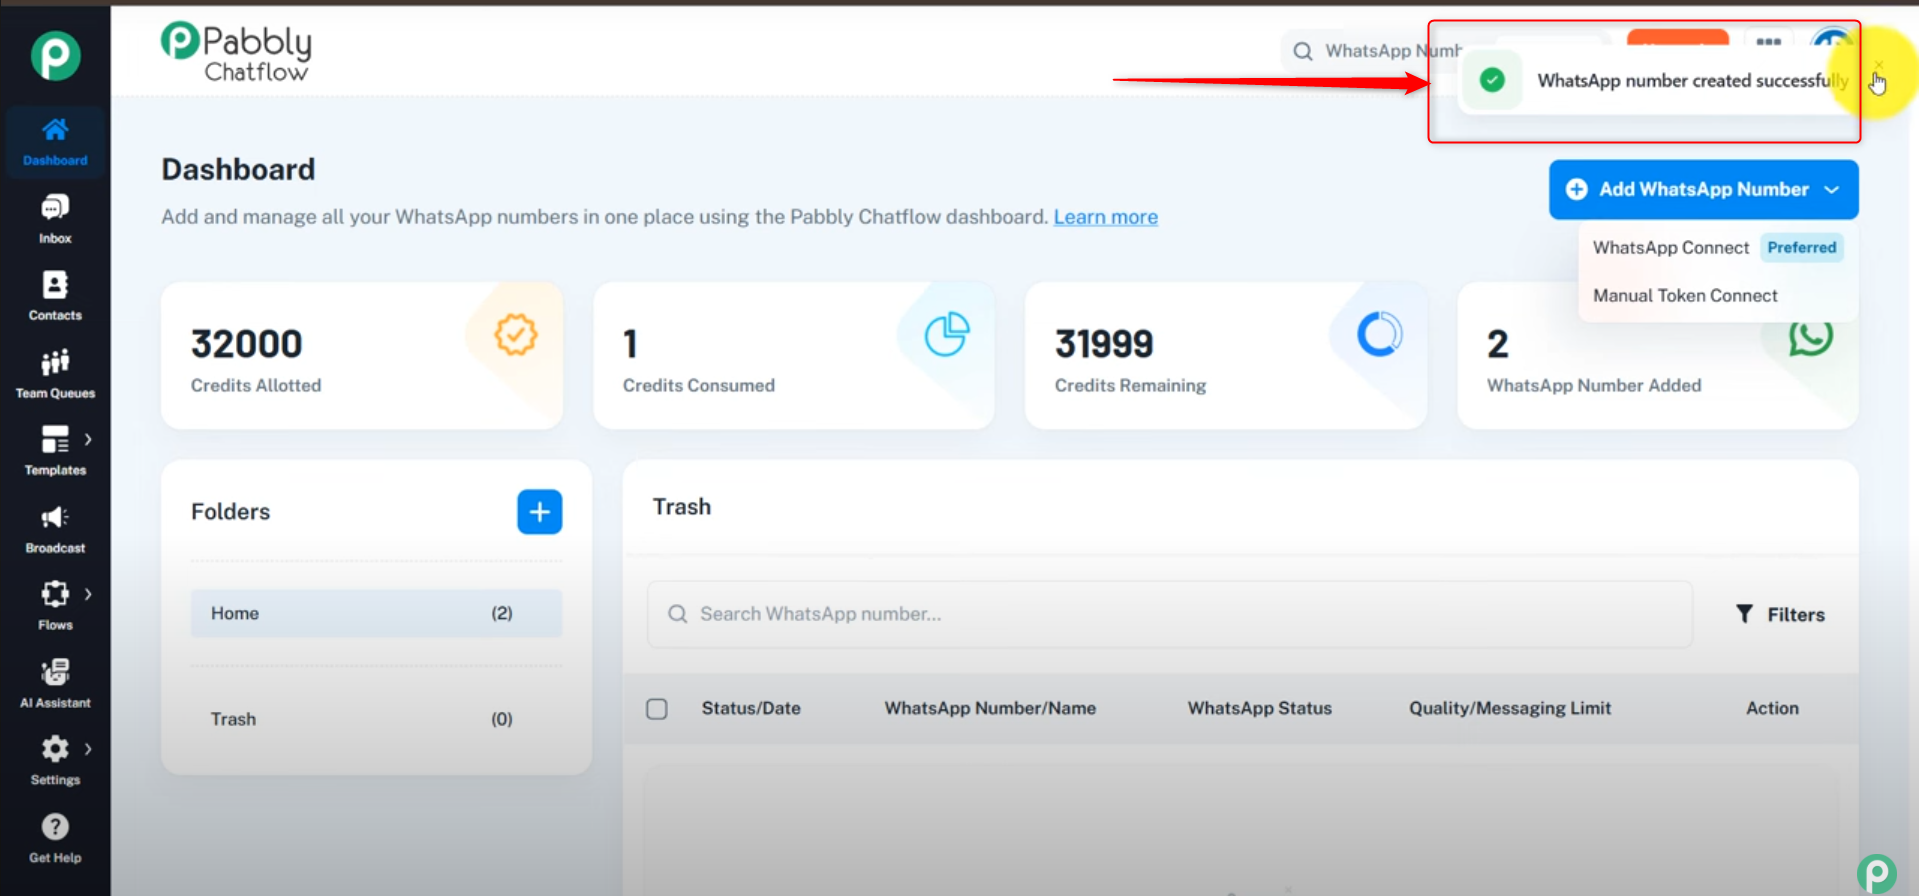This screenshot has height=896, width=1919.
Task: Click the Status/Date column header
Action: (x=751, y=708)
